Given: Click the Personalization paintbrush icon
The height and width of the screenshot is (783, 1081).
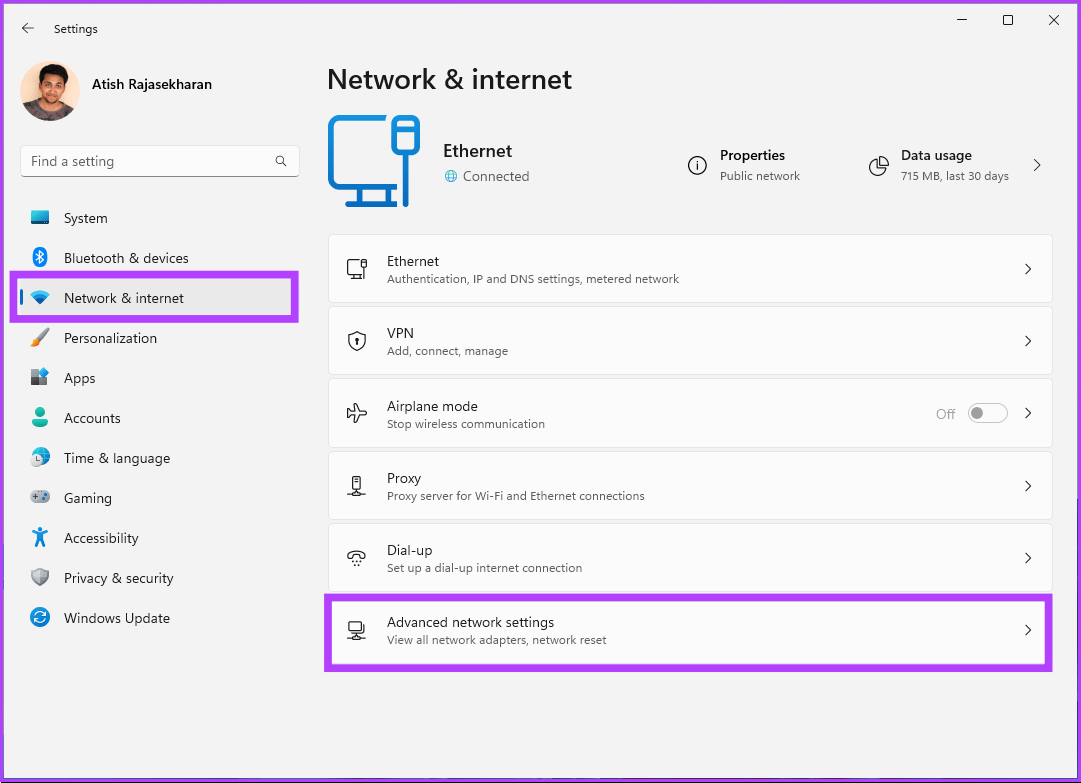Looking at the screenshot, I should pyautogui.click(x=40, y=337).
